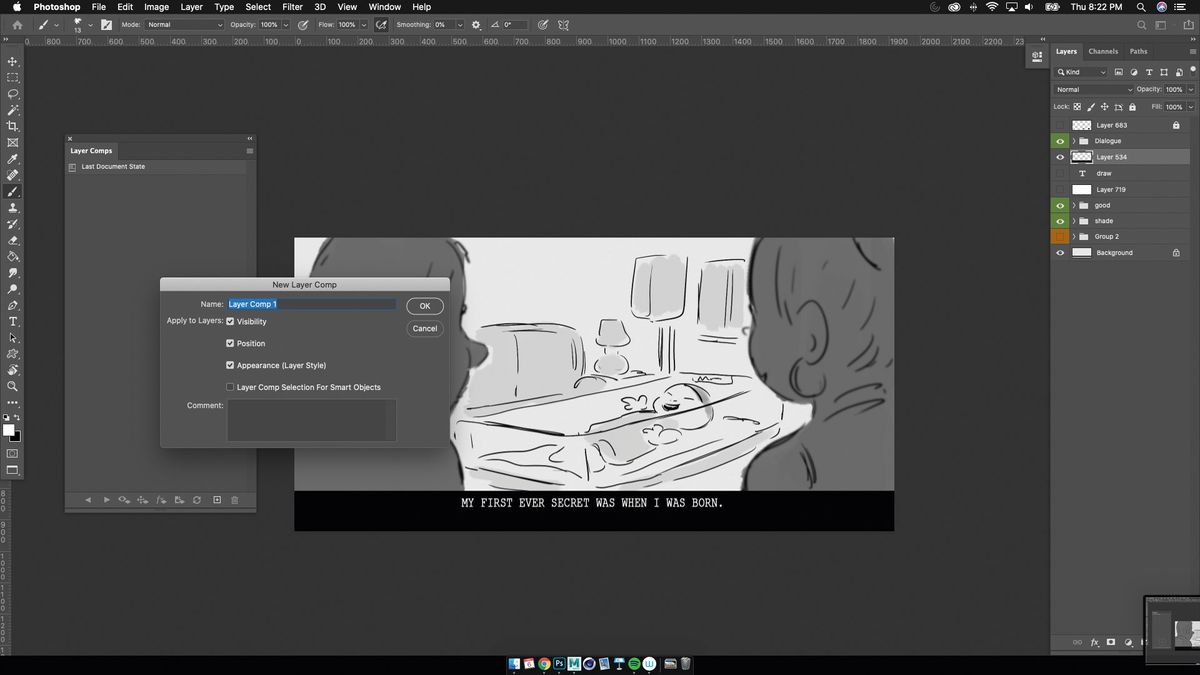Enable Layer Comp Selection For Smart Objects
The height and width of the screenshot is (675, 1200).
point(230,387)
